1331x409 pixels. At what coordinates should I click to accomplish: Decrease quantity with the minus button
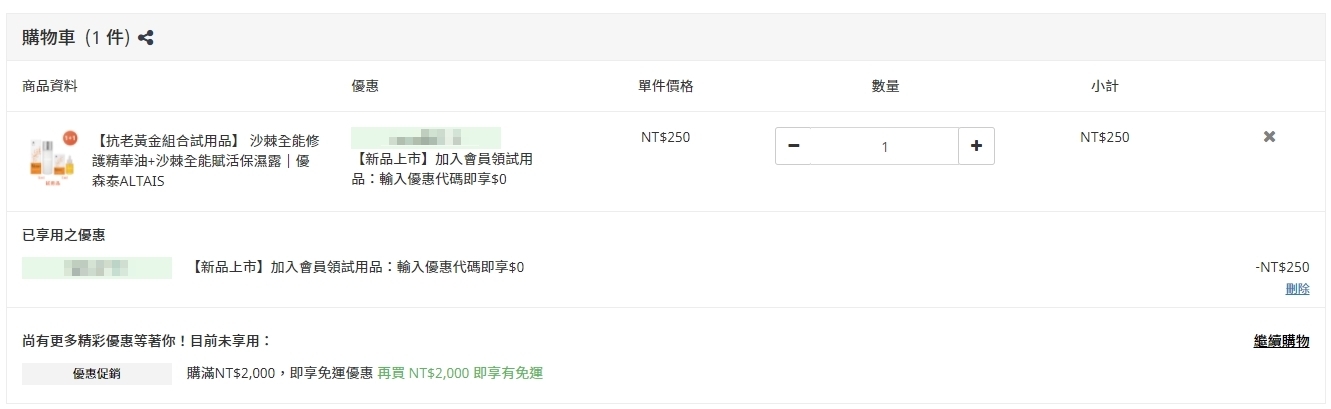click(x=794, y=146)
